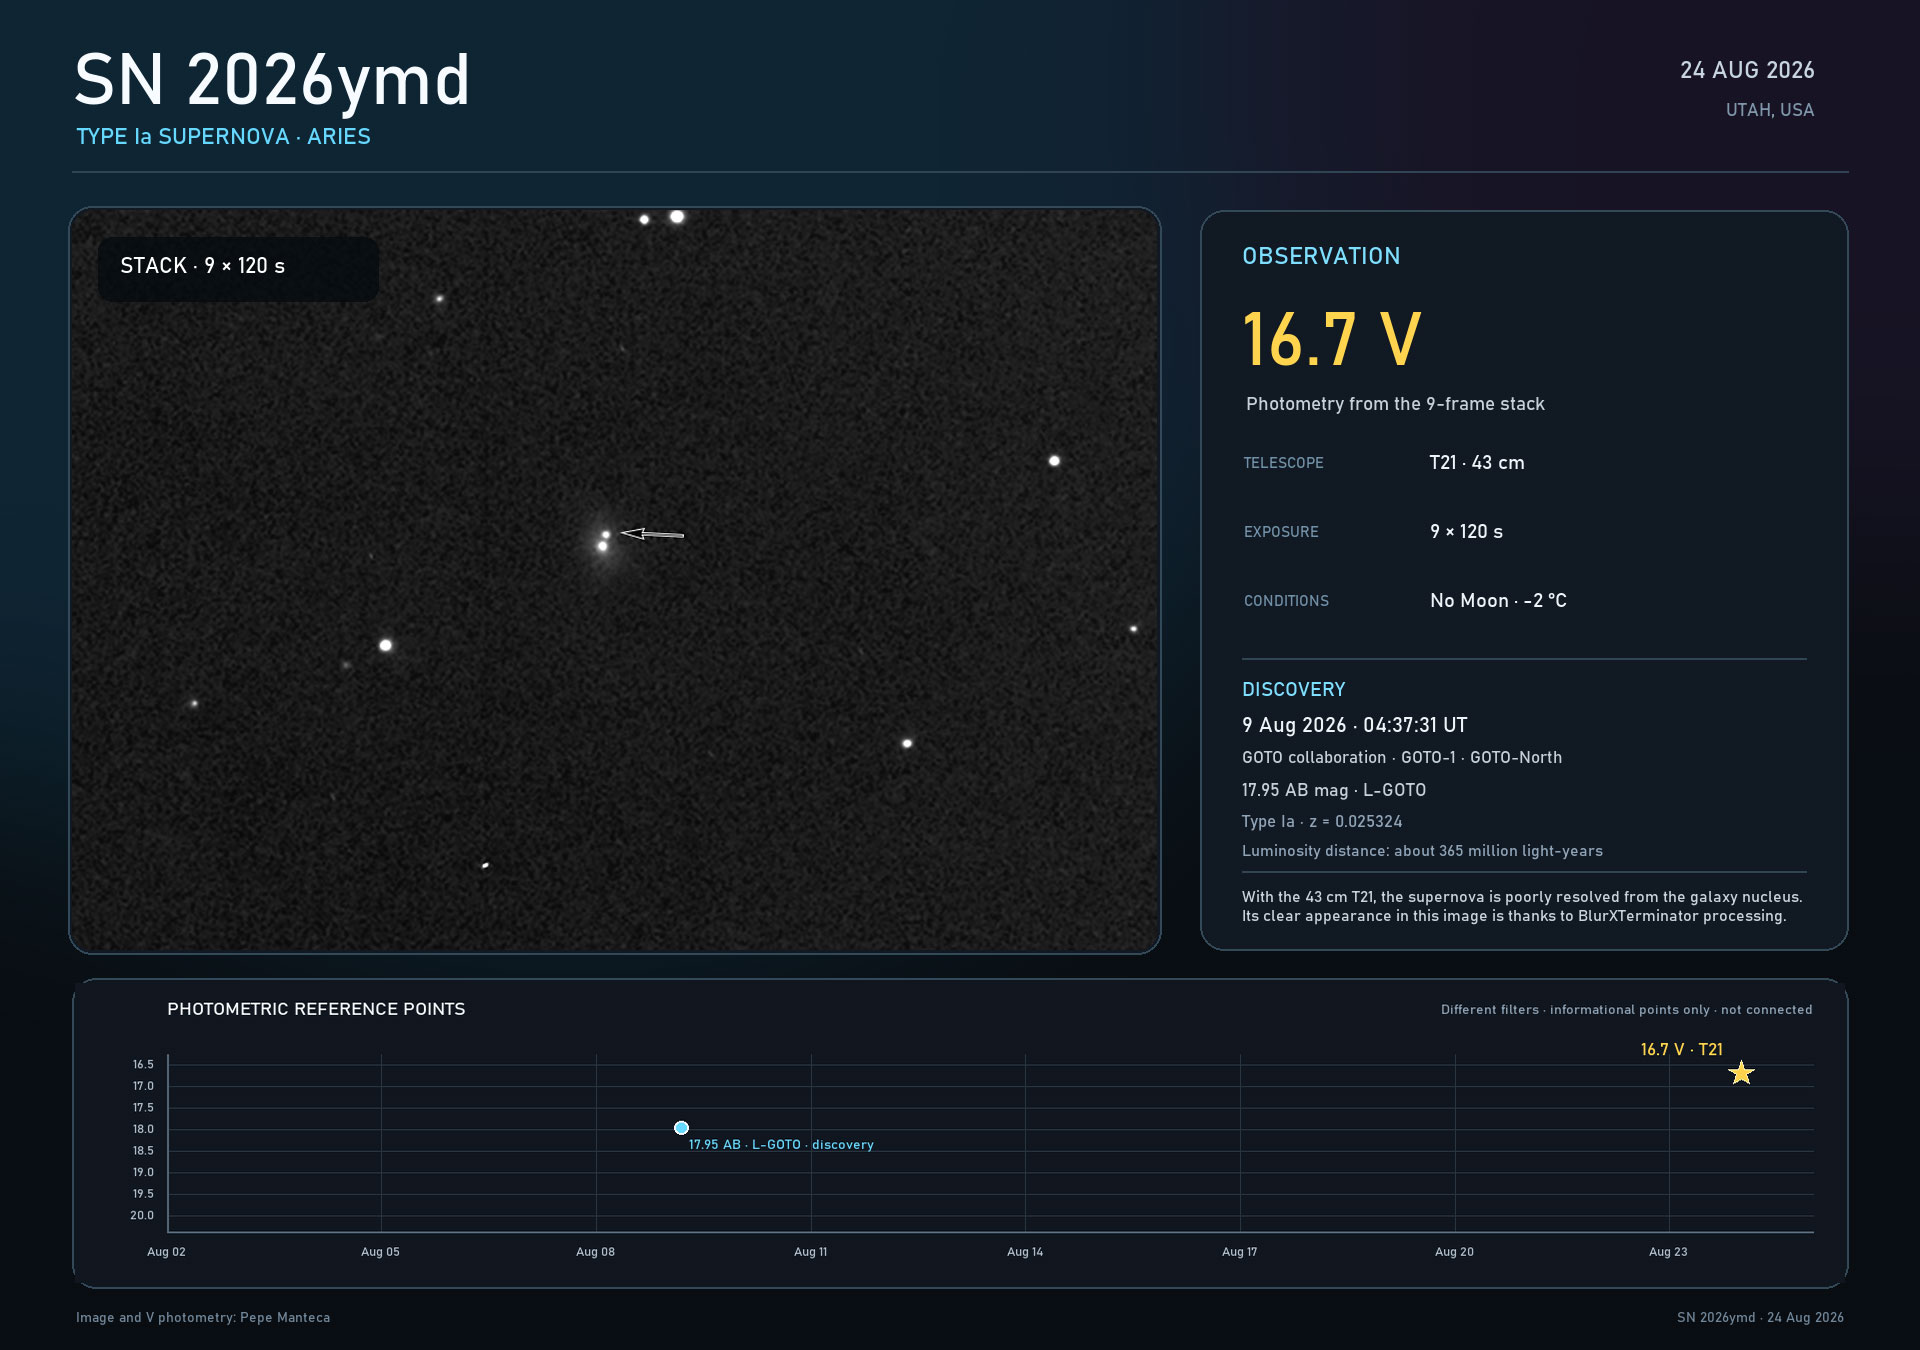Click the yellow star T21 data point
The image size is (1920, 1350).
[x=1741, y=1073]
